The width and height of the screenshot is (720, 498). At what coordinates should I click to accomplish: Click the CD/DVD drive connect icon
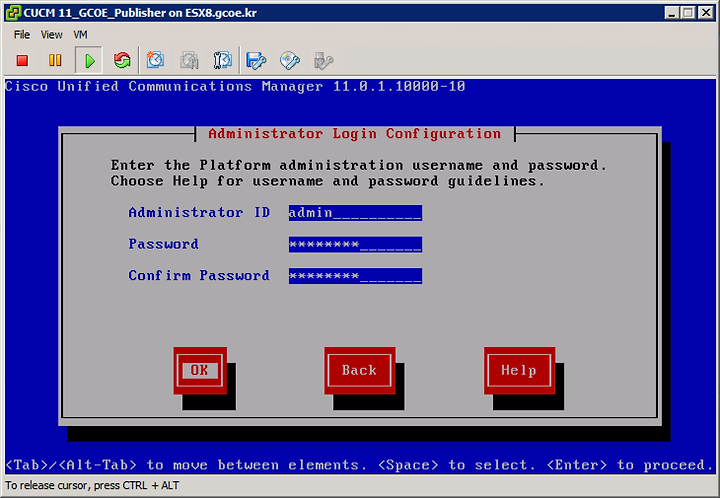pos(290,60)
